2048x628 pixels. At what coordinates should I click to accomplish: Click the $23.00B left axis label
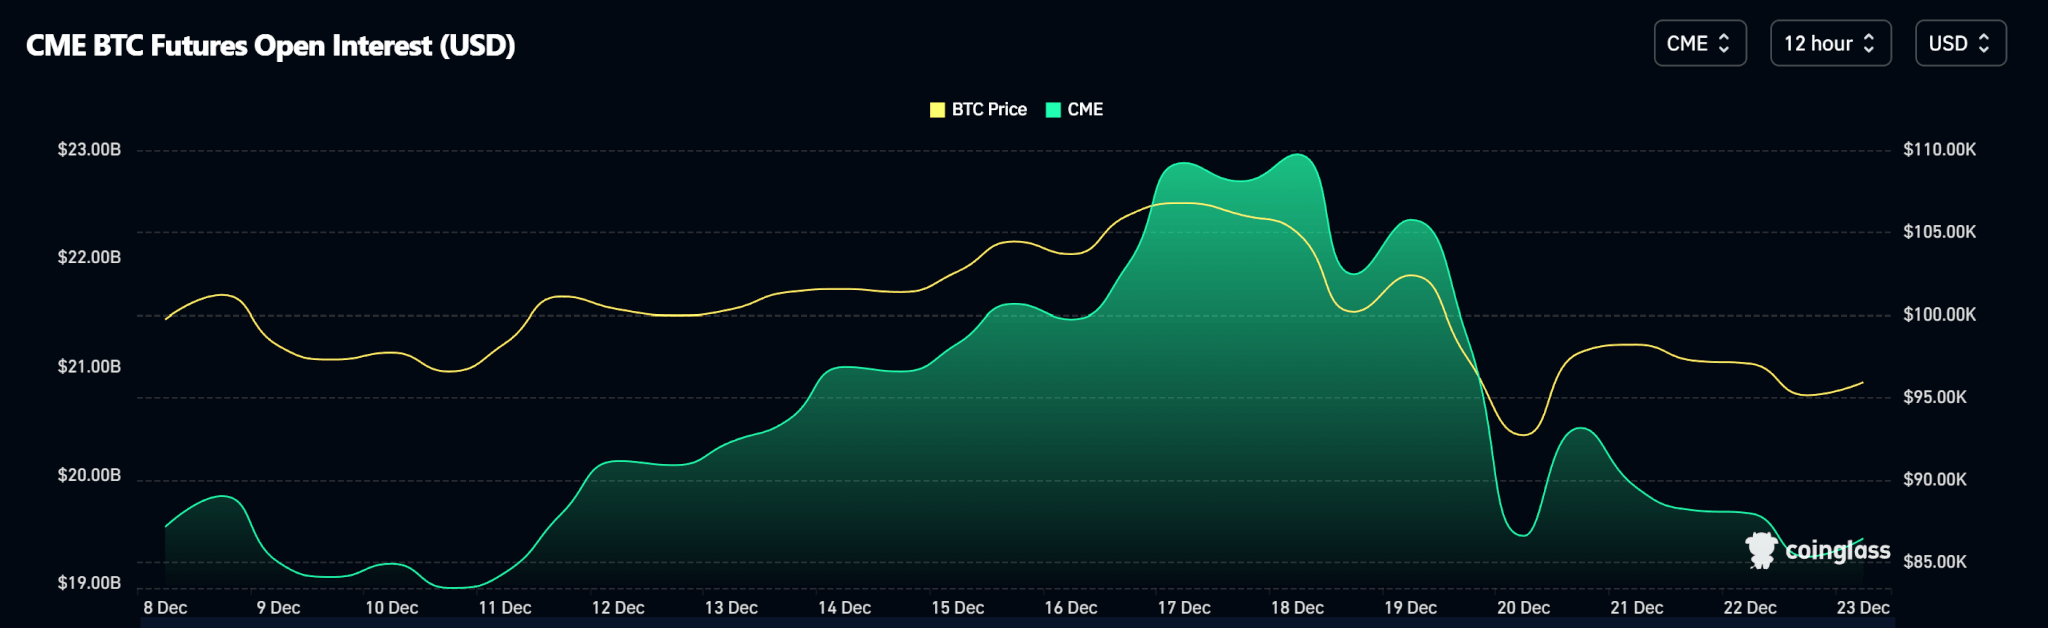coord(89,150)
